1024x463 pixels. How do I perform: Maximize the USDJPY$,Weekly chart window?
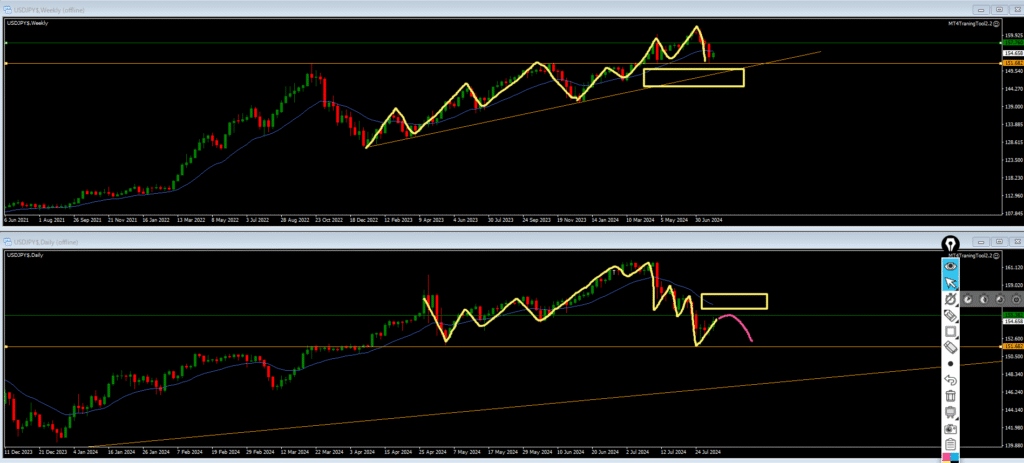pos(998,9)
